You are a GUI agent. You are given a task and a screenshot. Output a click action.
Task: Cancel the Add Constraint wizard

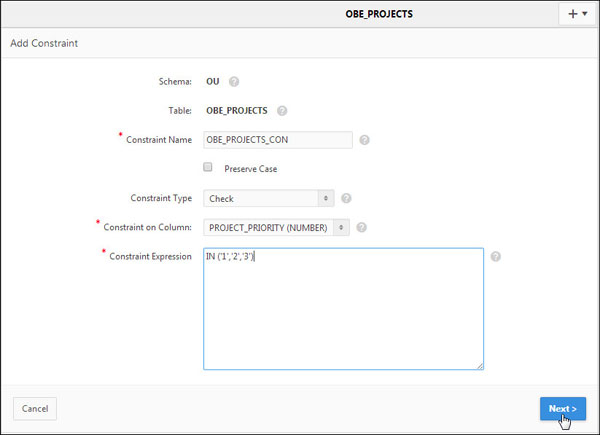[x=35, y=408]
